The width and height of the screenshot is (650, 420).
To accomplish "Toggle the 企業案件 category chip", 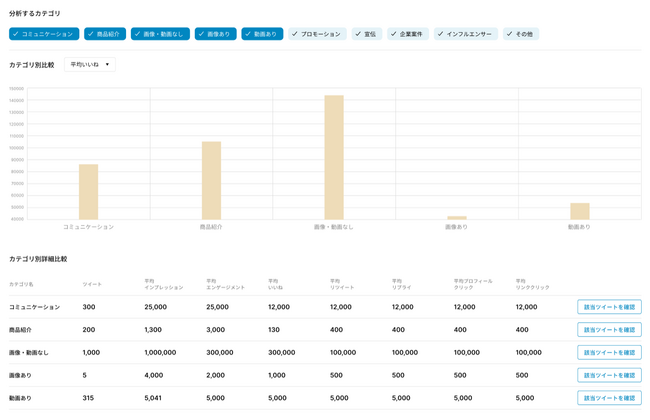I will tap(407, 34).
